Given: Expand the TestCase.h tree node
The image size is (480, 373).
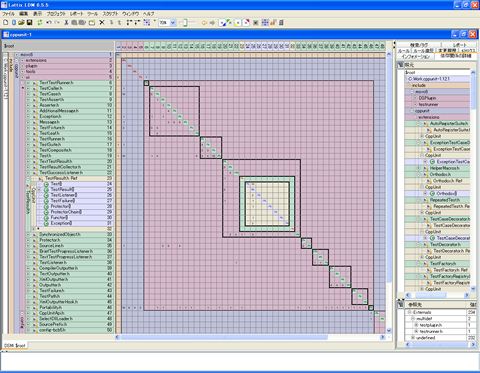Looking at the screenshot, I should (29, 94).
